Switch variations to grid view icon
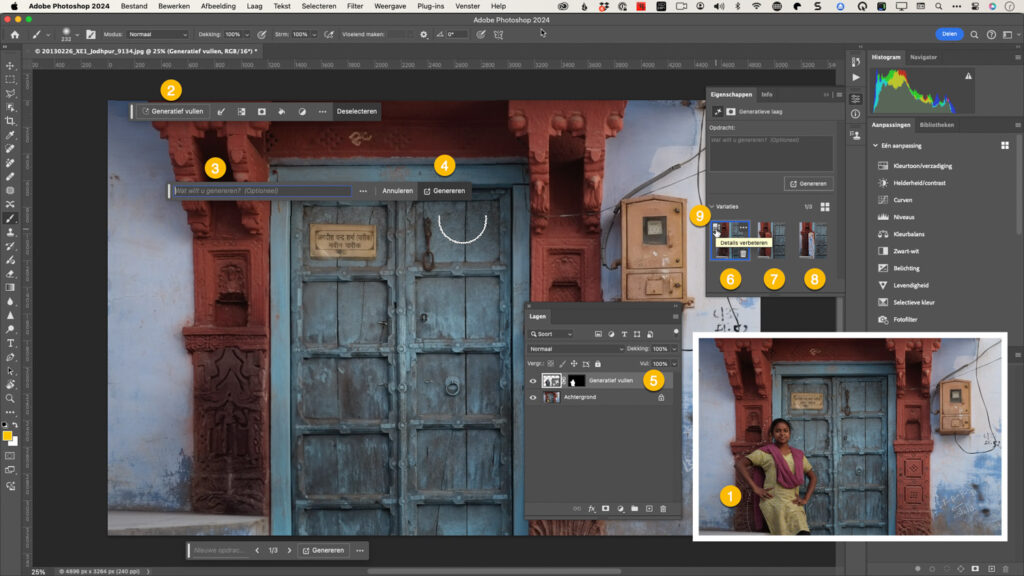Screen dimensions: 1024x576 click(825, 207)
